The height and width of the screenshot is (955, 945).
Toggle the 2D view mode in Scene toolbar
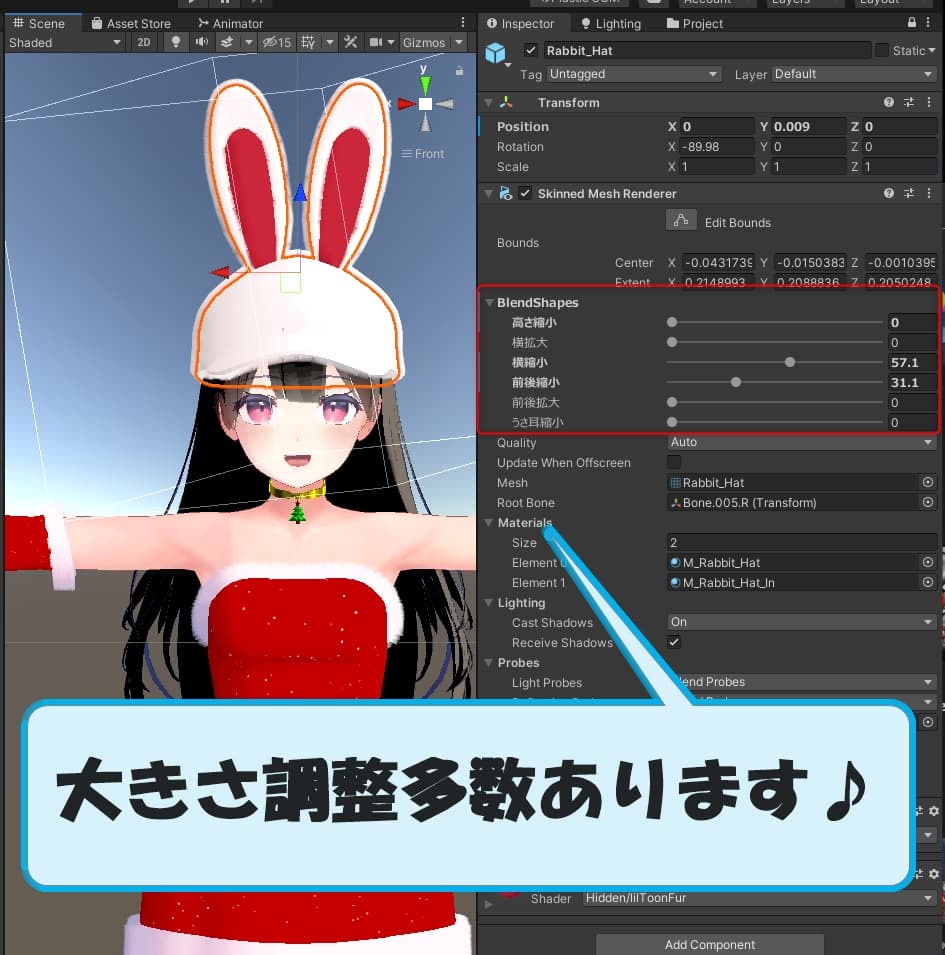(x=142, y=42)
